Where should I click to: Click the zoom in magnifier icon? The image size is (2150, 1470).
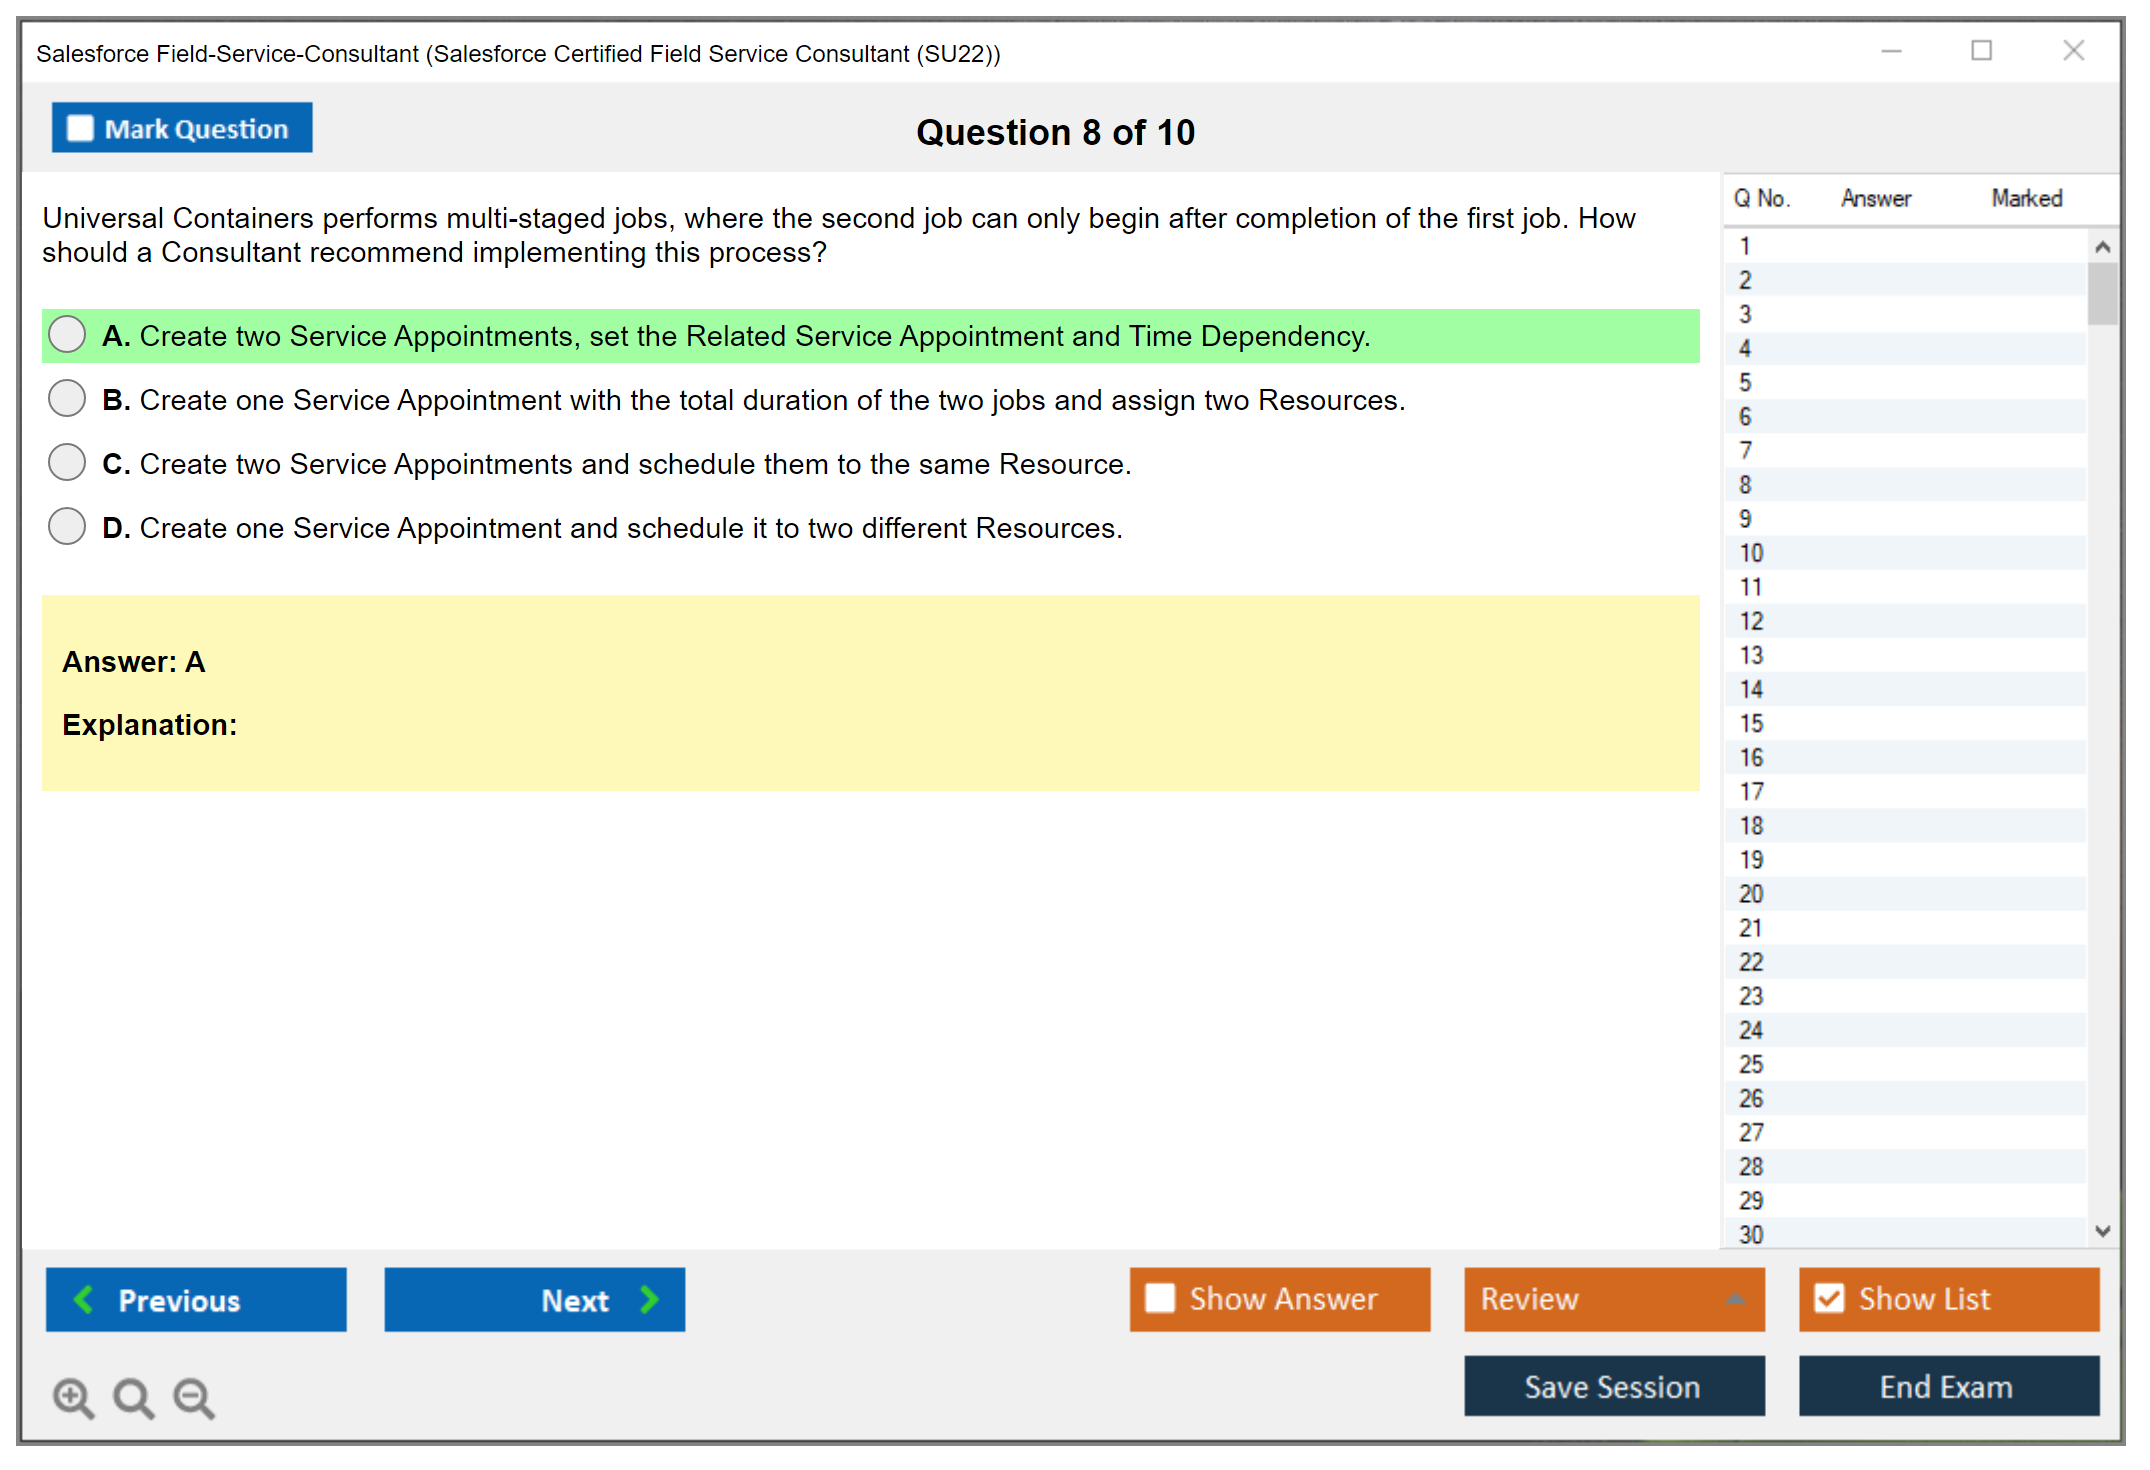pyautogui.click(x=73, y=1397)
